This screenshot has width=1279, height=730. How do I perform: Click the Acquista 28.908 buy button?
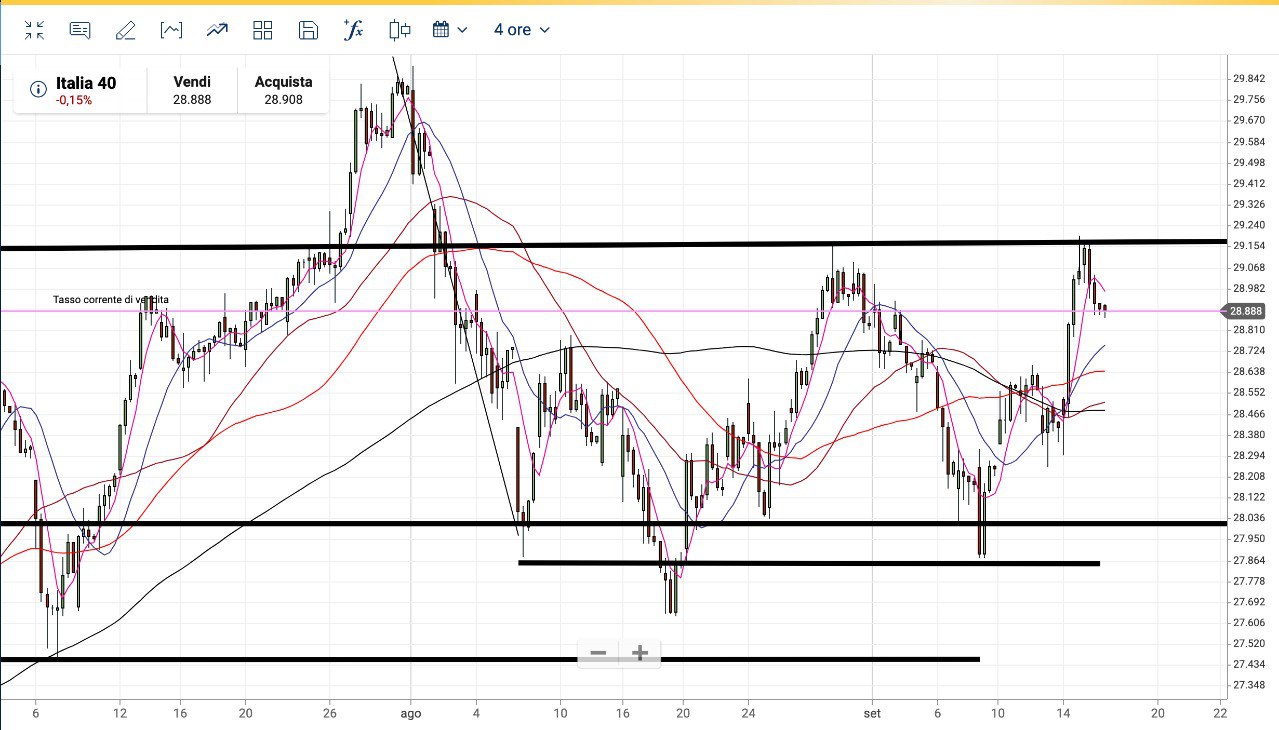tap(283, 90)
